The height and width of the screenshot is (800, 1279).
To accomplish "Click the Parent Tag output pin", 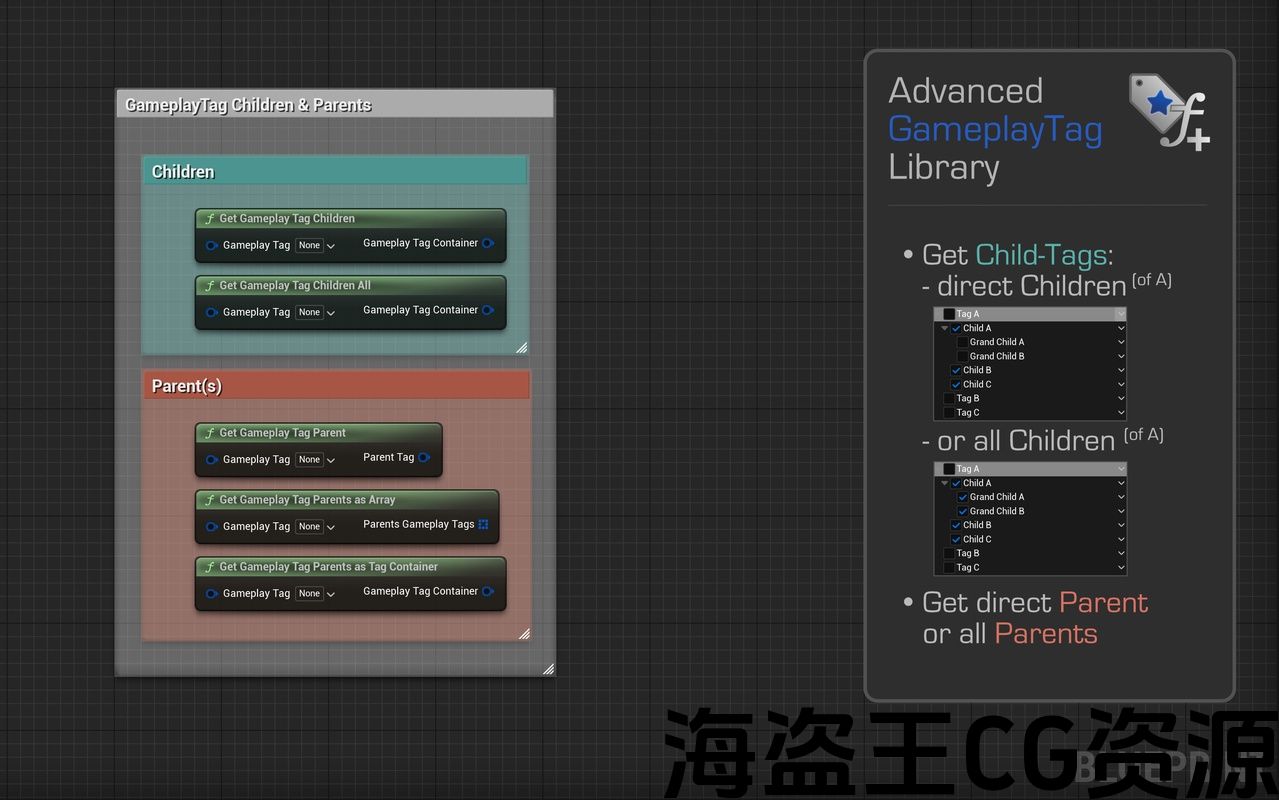I will [424, 457].
